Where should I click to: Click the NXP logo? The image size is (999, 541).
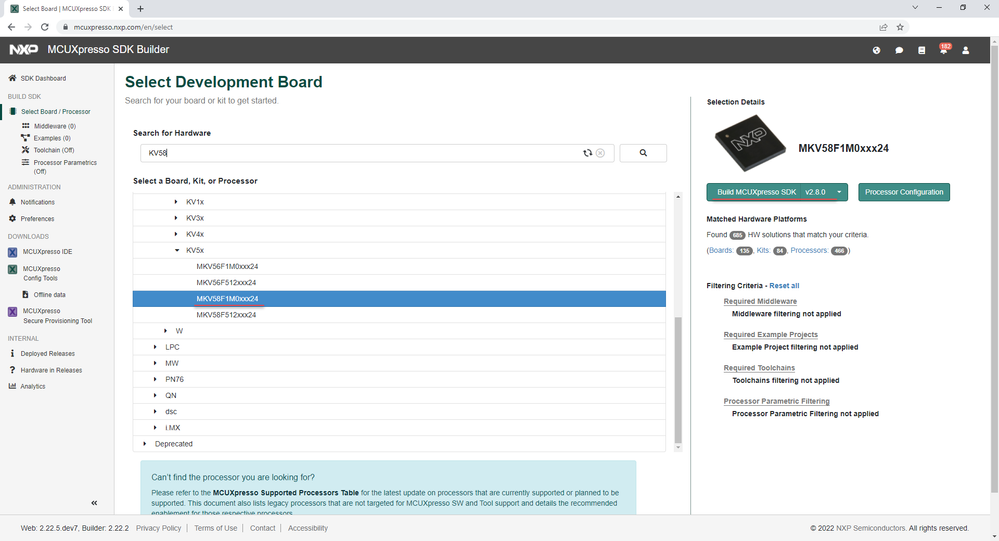pyautogui.click(x=24, y=50)
